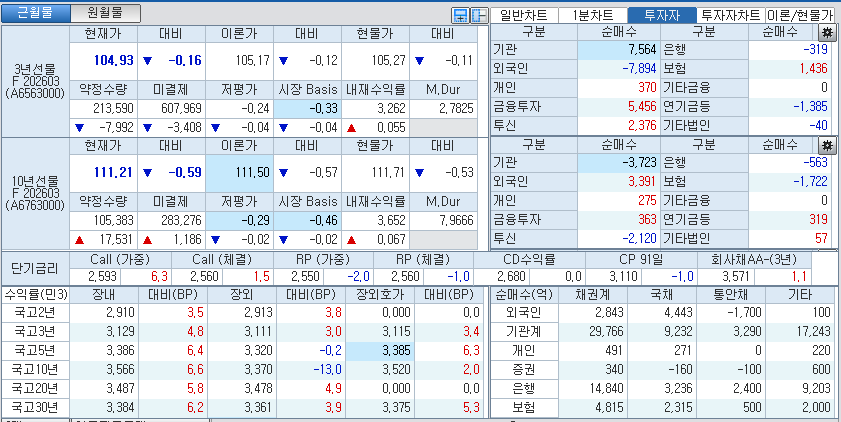The height and width of the screenshot is (422, 841).
Task: Open the 일반차트 tab
Action: coord(524,15)
